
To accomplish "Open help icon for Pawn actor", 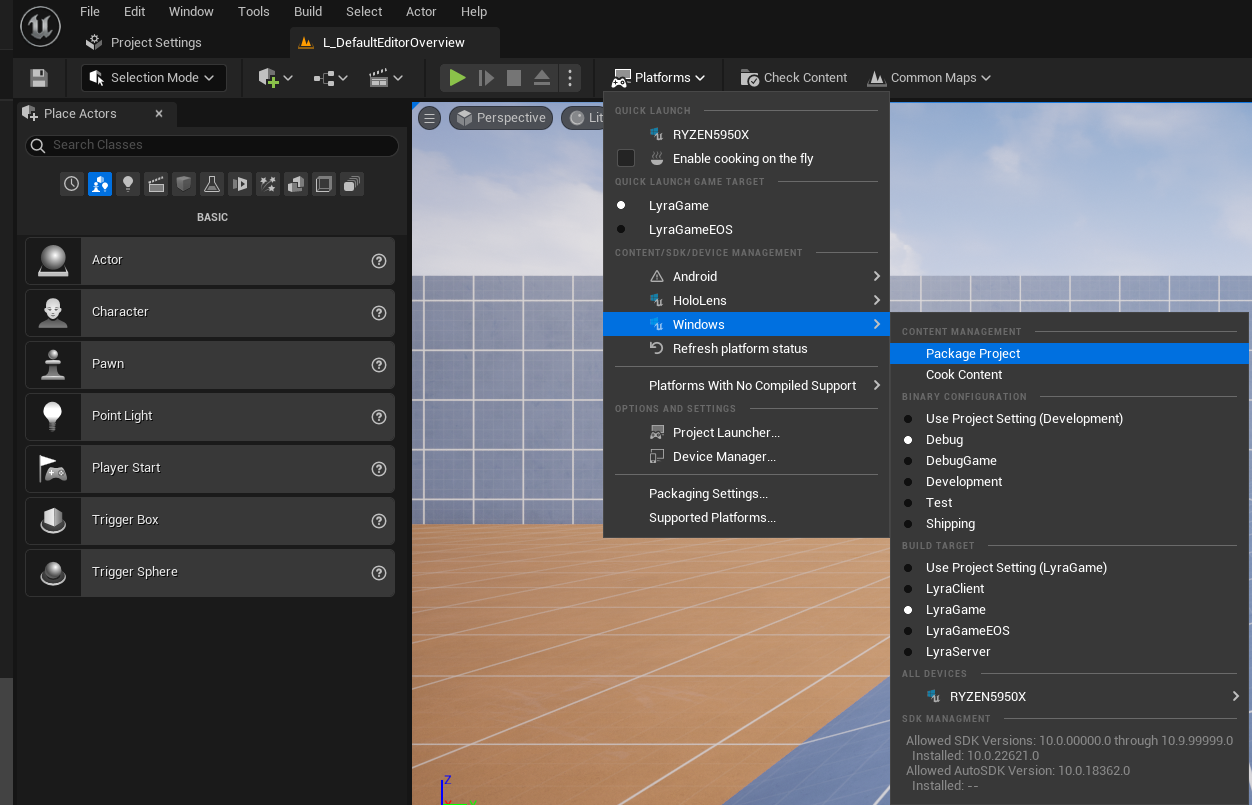I will pos(379,364).
